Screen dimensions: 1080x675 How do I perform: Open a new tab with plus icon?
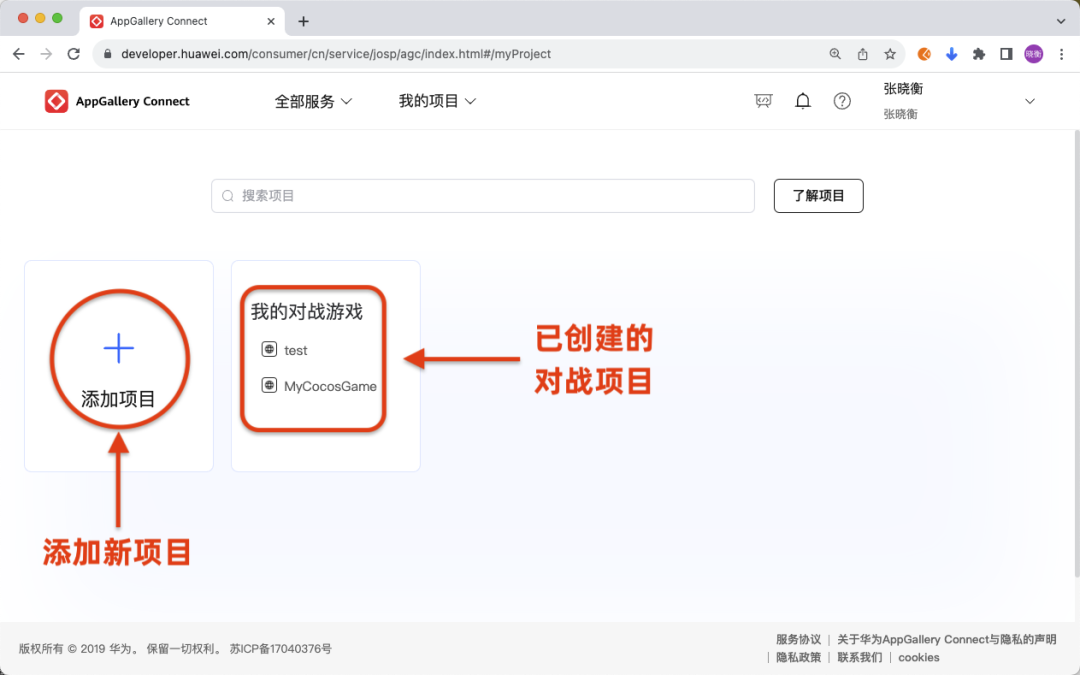pos(303,21)
